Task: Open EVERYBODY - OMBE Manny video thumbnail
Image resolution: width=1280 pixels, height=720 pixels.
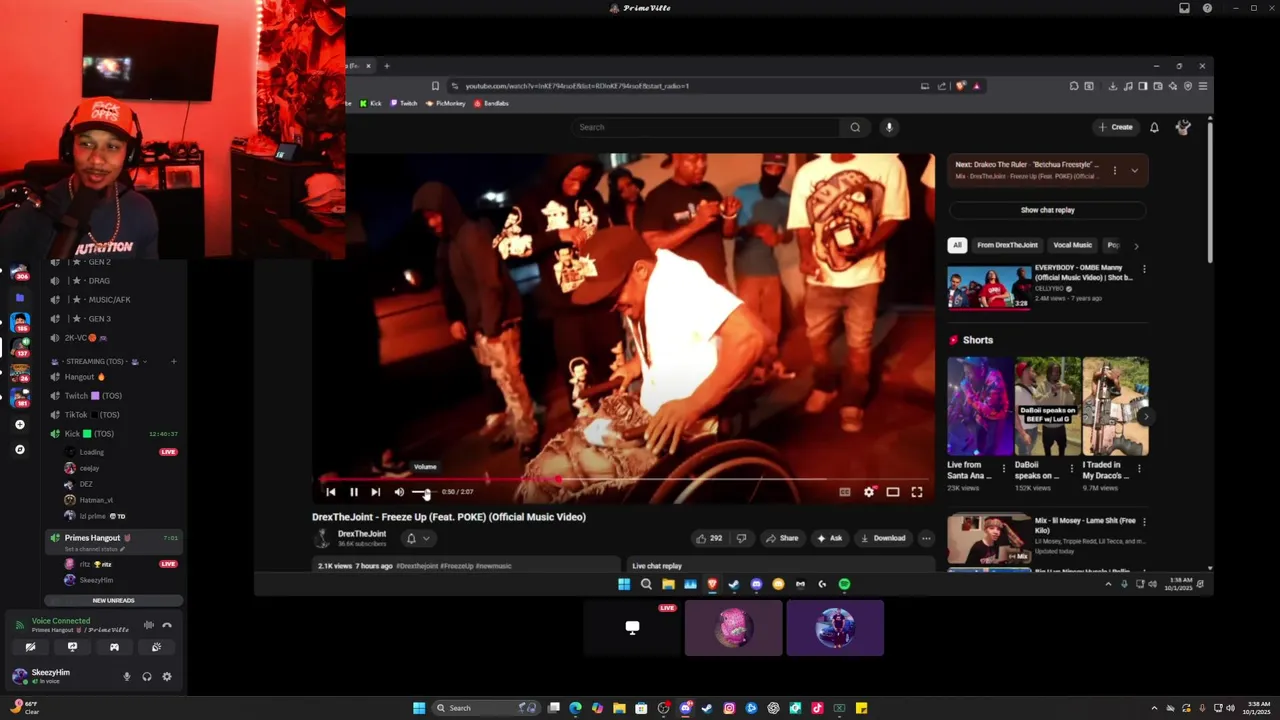Action: 989,286
